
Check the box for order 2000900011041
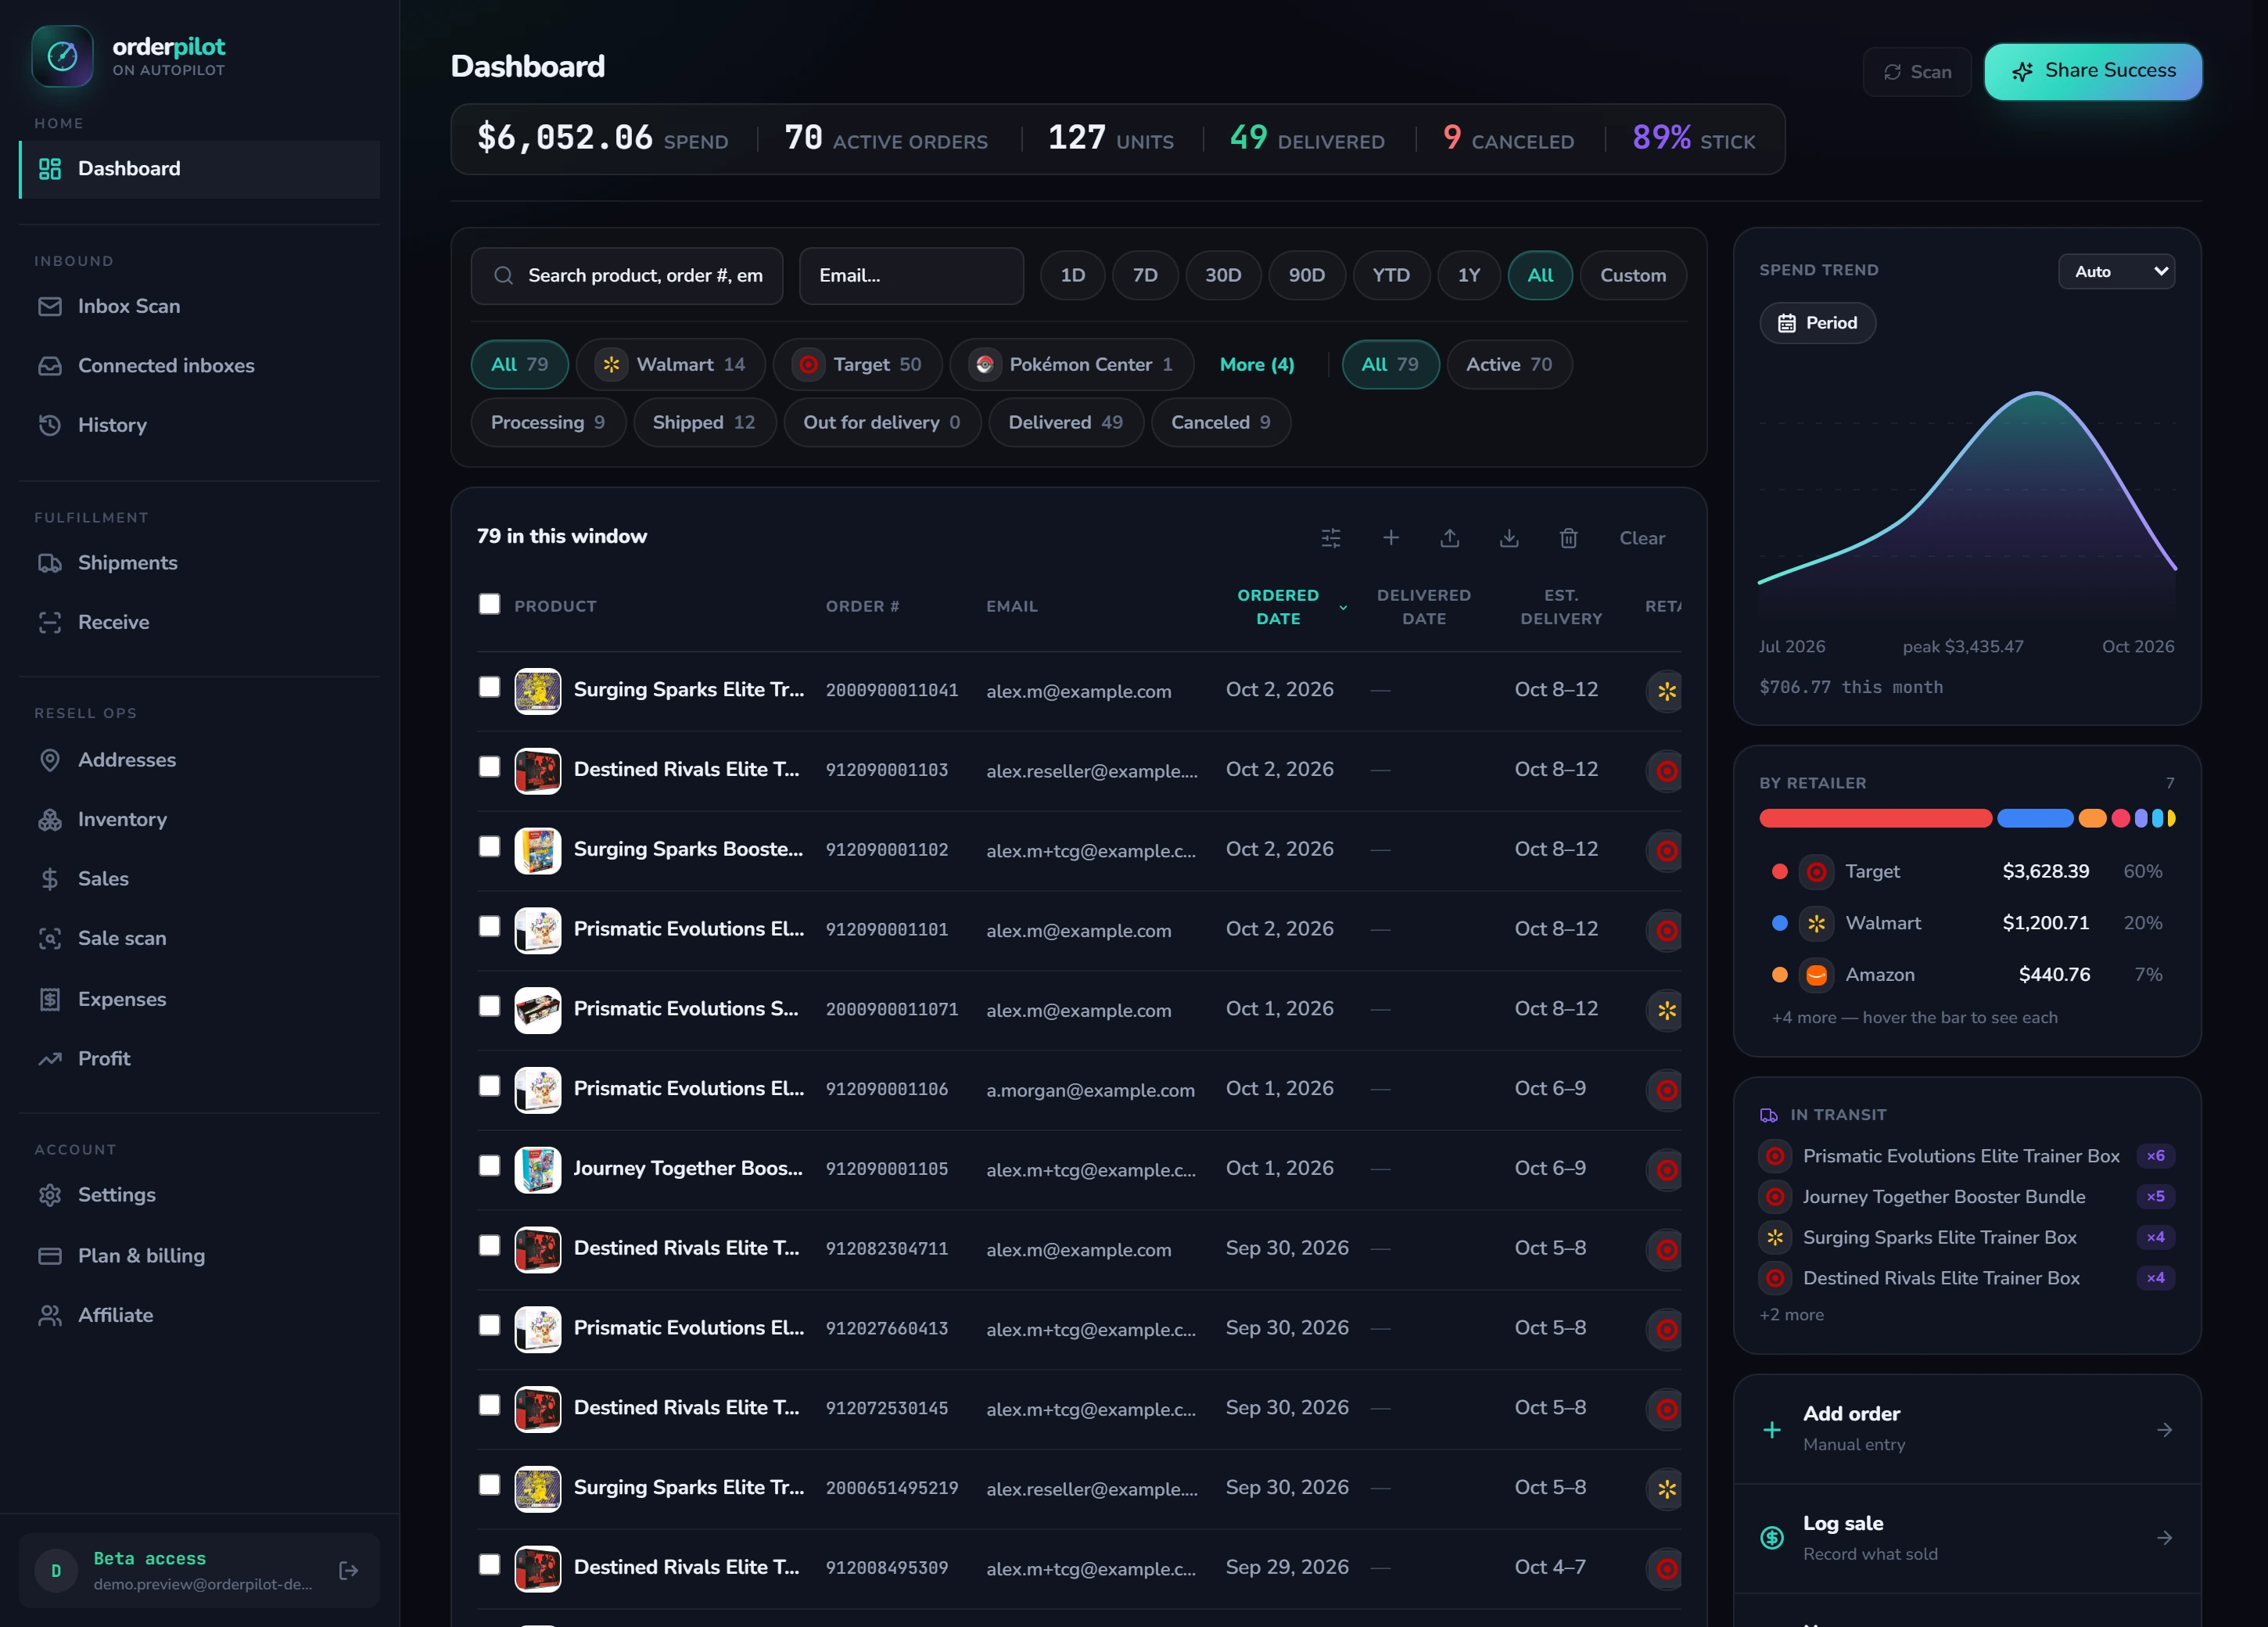[489, 687]
